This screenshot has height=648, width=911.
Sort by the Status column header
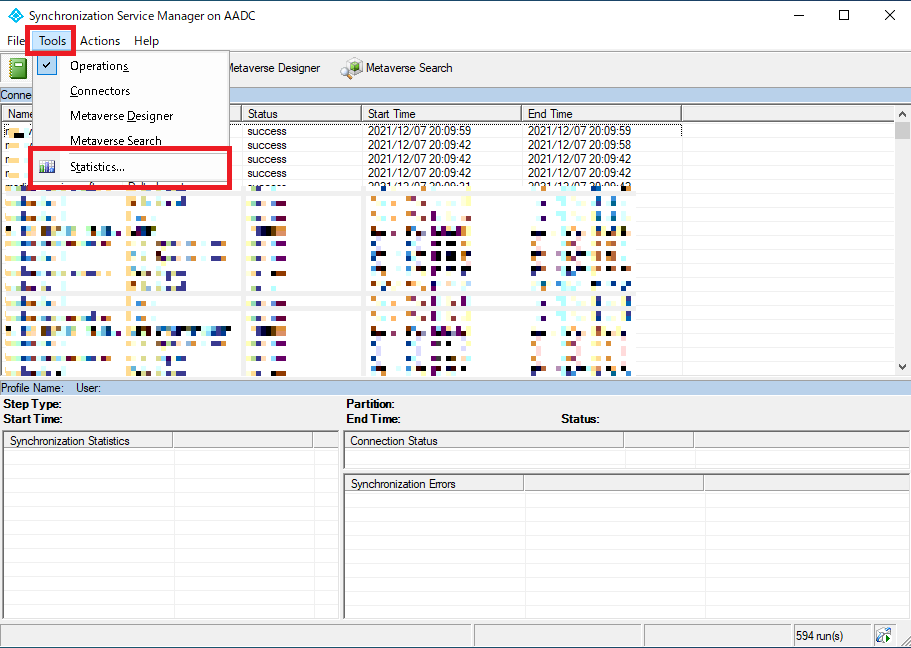pos(302,113)
